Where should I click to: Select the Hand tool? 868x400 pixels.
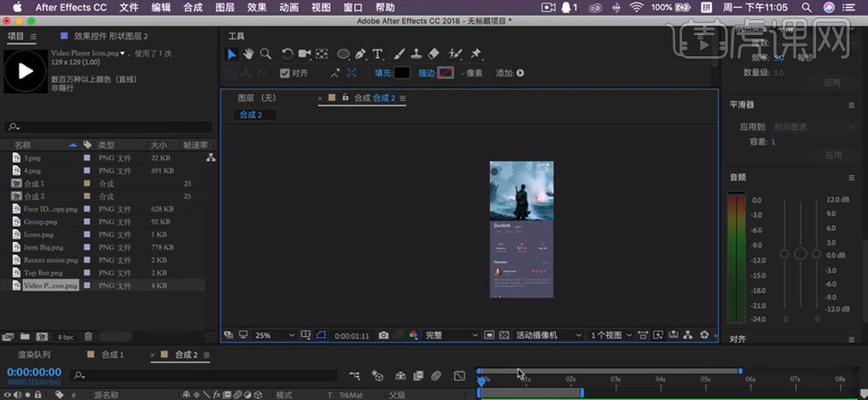[x=249, y=54]
